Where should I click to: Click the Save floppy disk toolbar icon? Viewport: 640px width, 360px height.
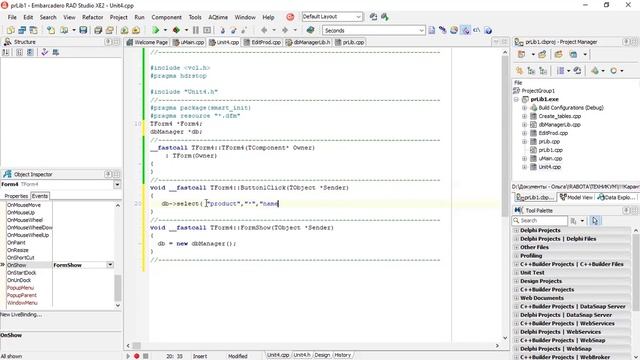pyautogui.click(x=83, y=30)
